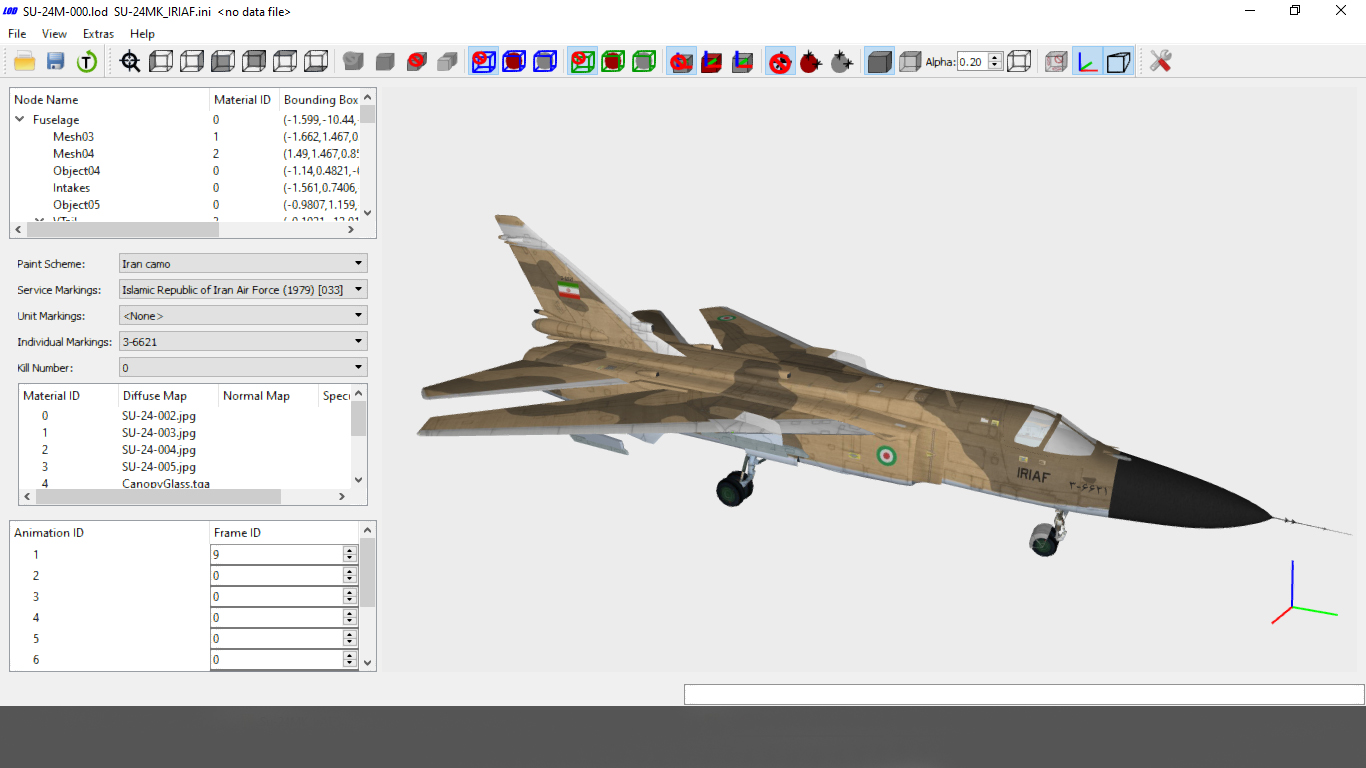The height and width of the screenshot is (768, 1366).
Task: Open the Paint Scheme dropdown
Action: coord(243,264)
